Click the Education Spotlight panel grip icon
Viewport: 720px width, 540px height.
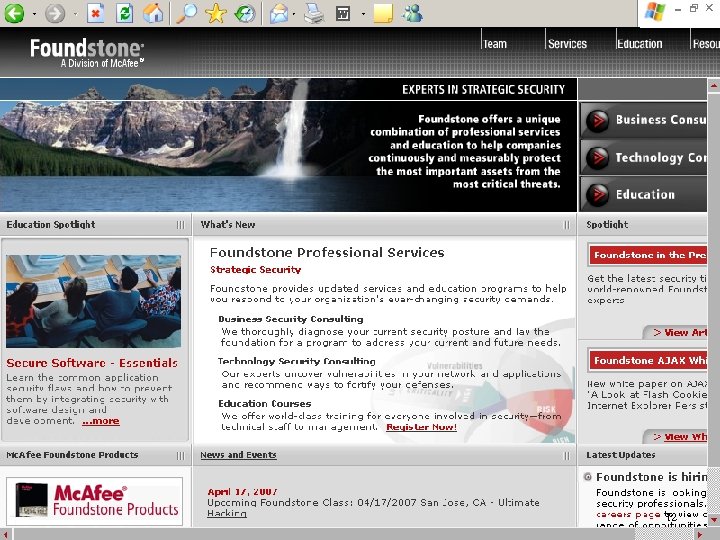point(180,225)
